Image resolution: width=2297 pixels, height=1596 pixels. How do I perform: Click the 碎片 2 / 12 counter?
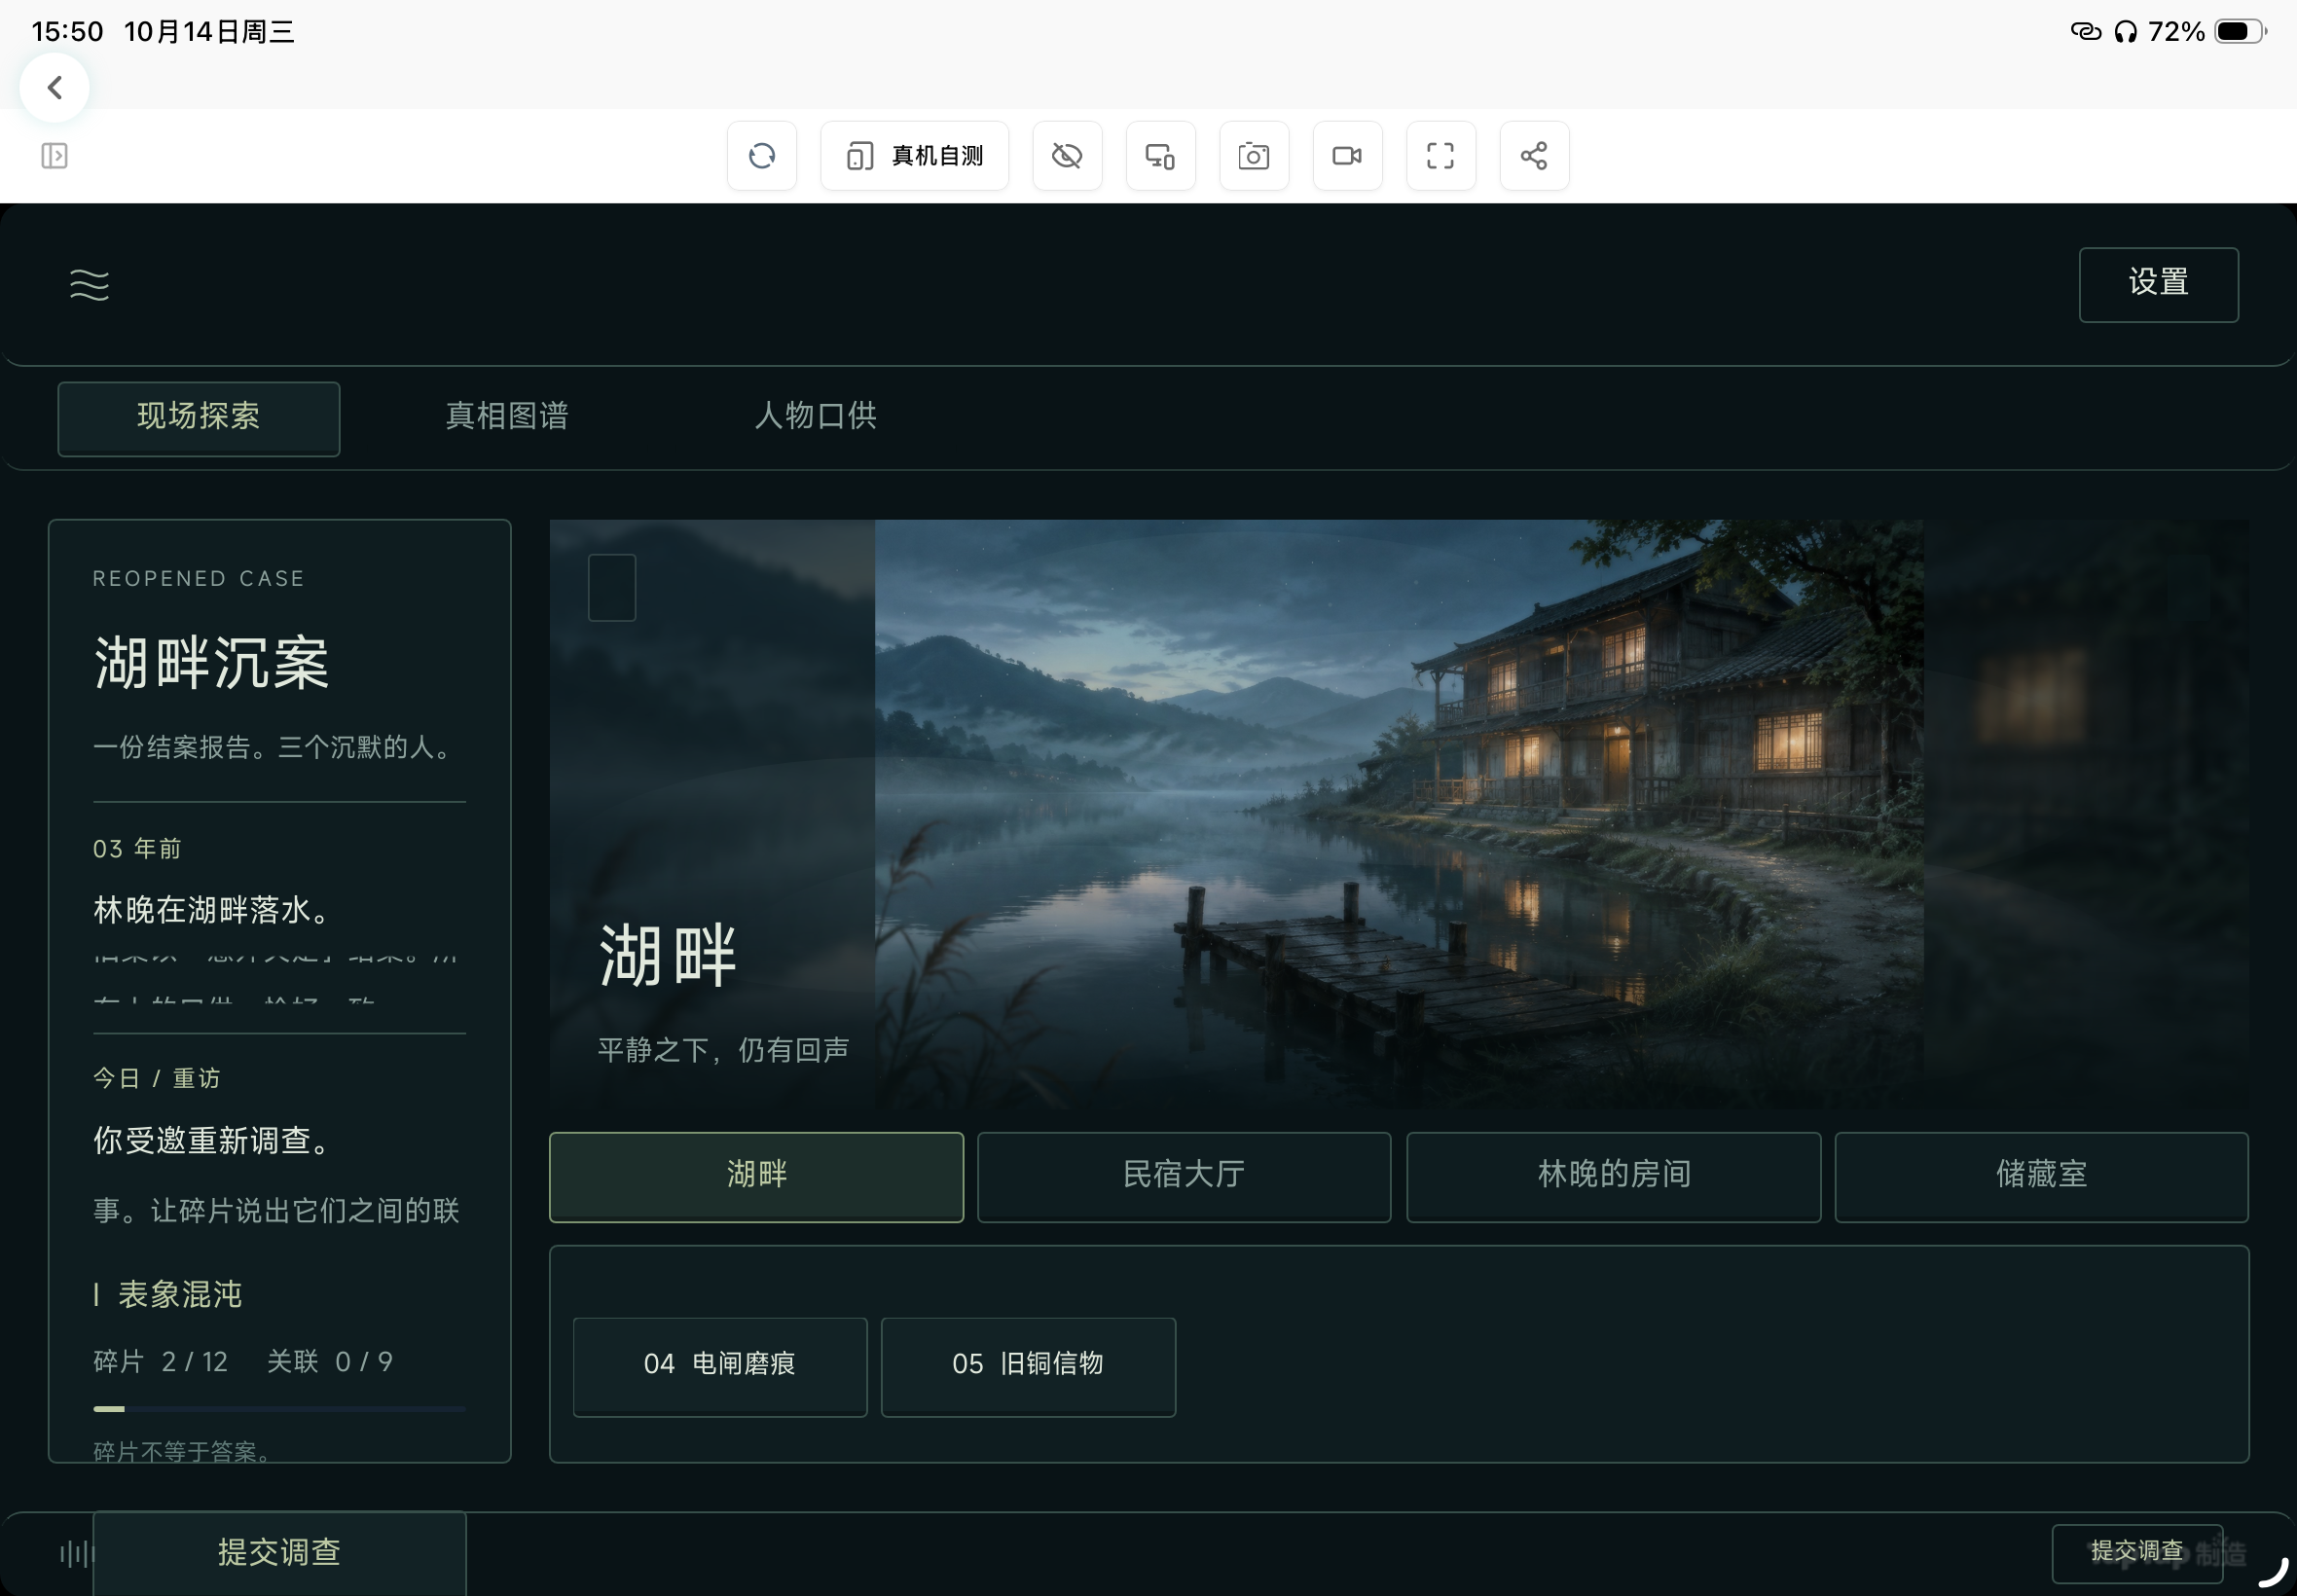click(161, 1362)
